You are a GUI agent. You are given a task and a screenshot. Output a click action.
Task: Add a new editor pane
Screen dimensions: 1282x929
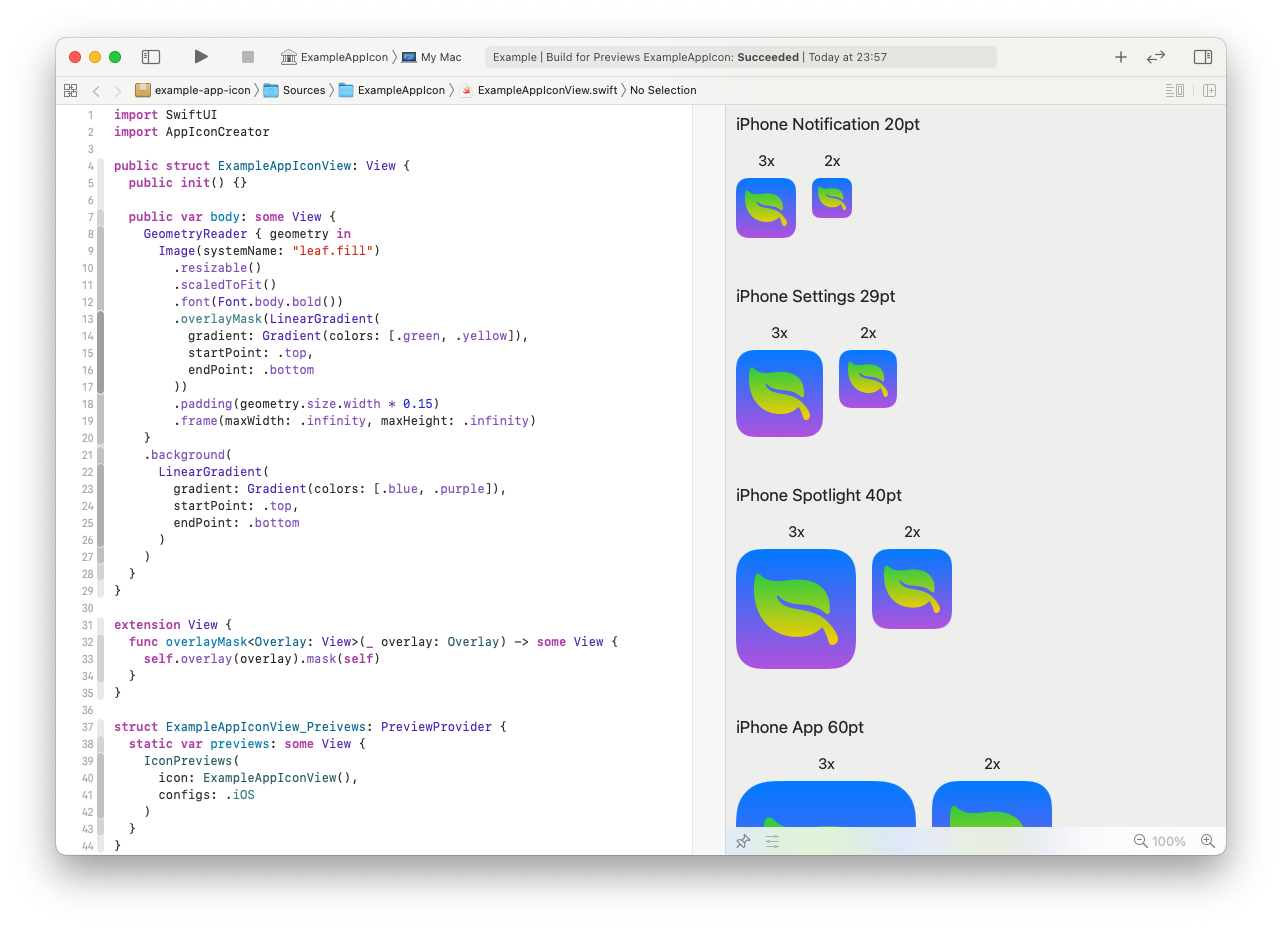[1209, 90]
